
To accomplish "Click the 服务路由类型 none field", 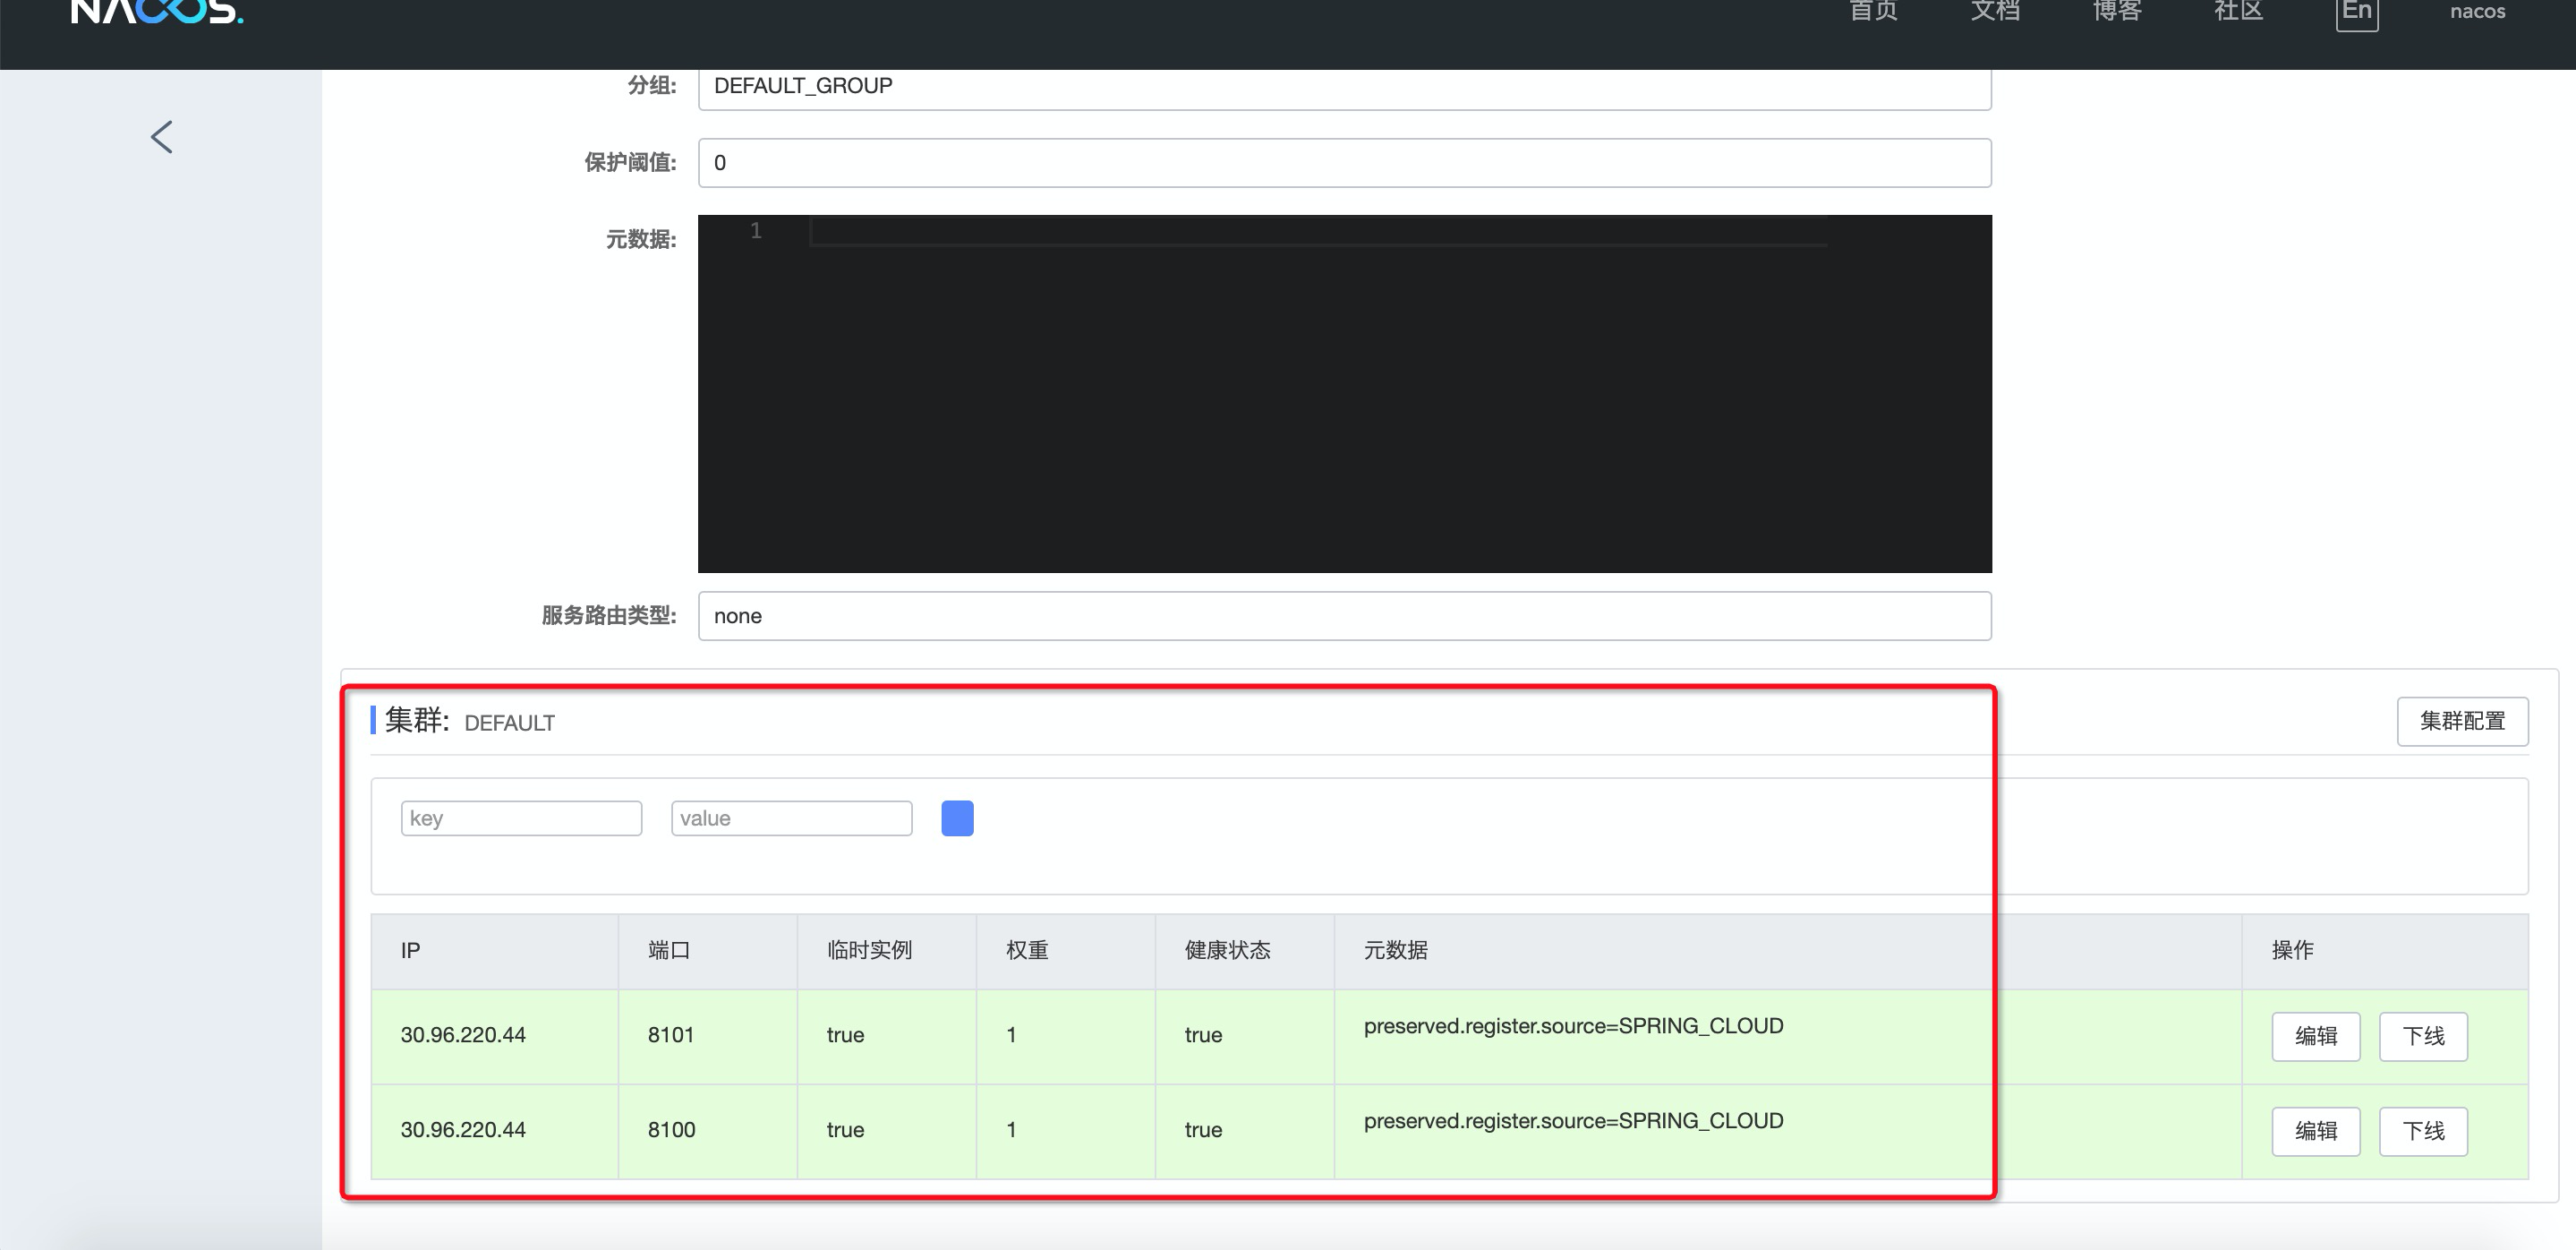I will pos(1344,616).
